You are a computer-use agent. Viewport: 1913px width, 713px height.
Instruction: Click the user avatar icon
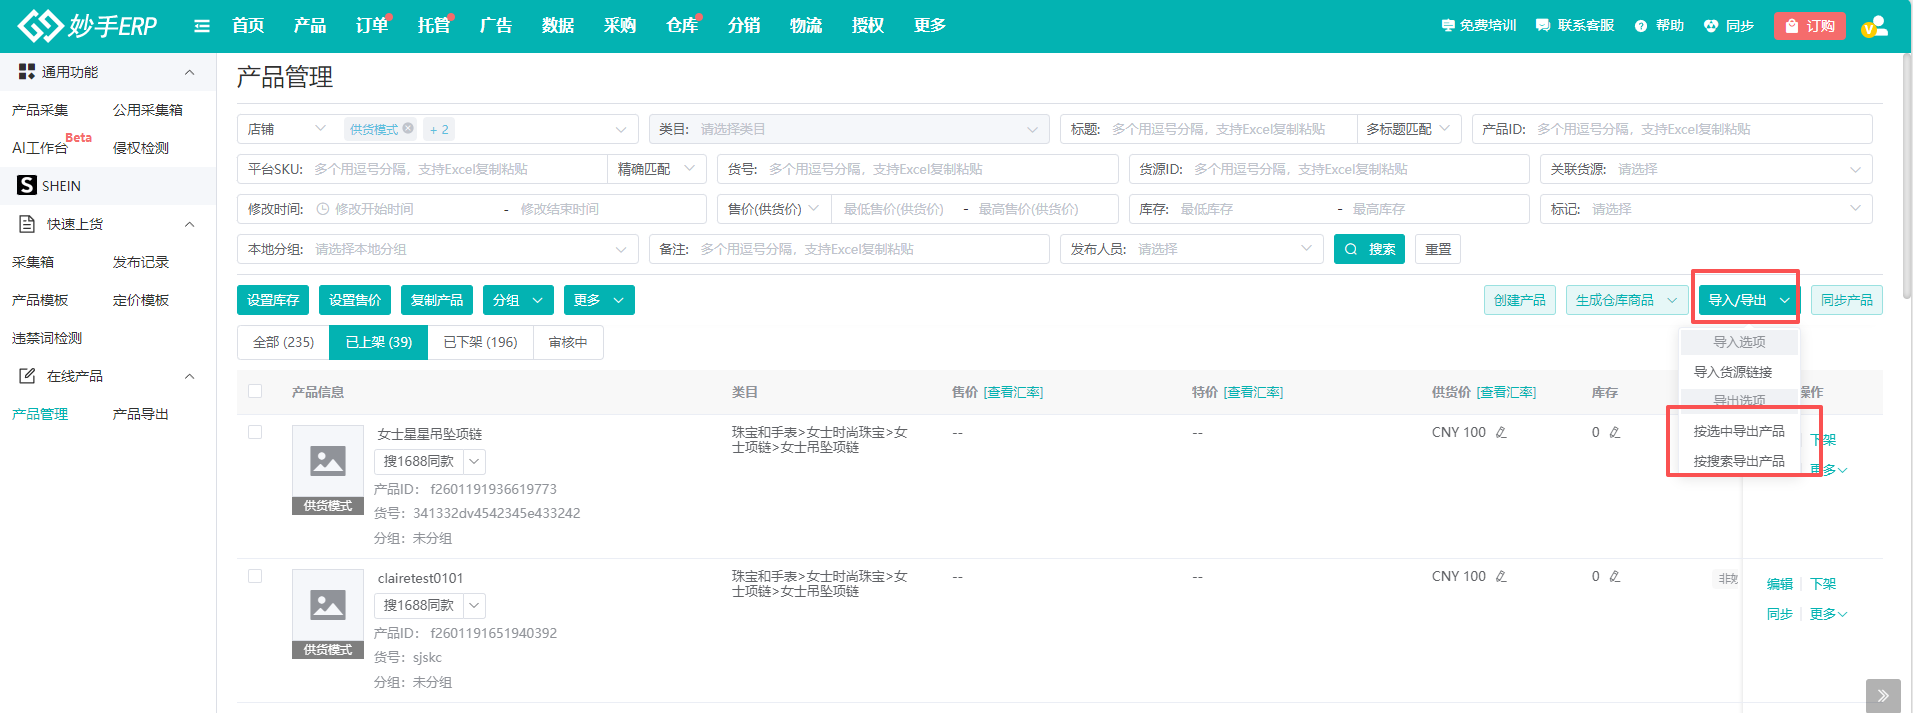pyautogui.click(x=1875, y=26)
